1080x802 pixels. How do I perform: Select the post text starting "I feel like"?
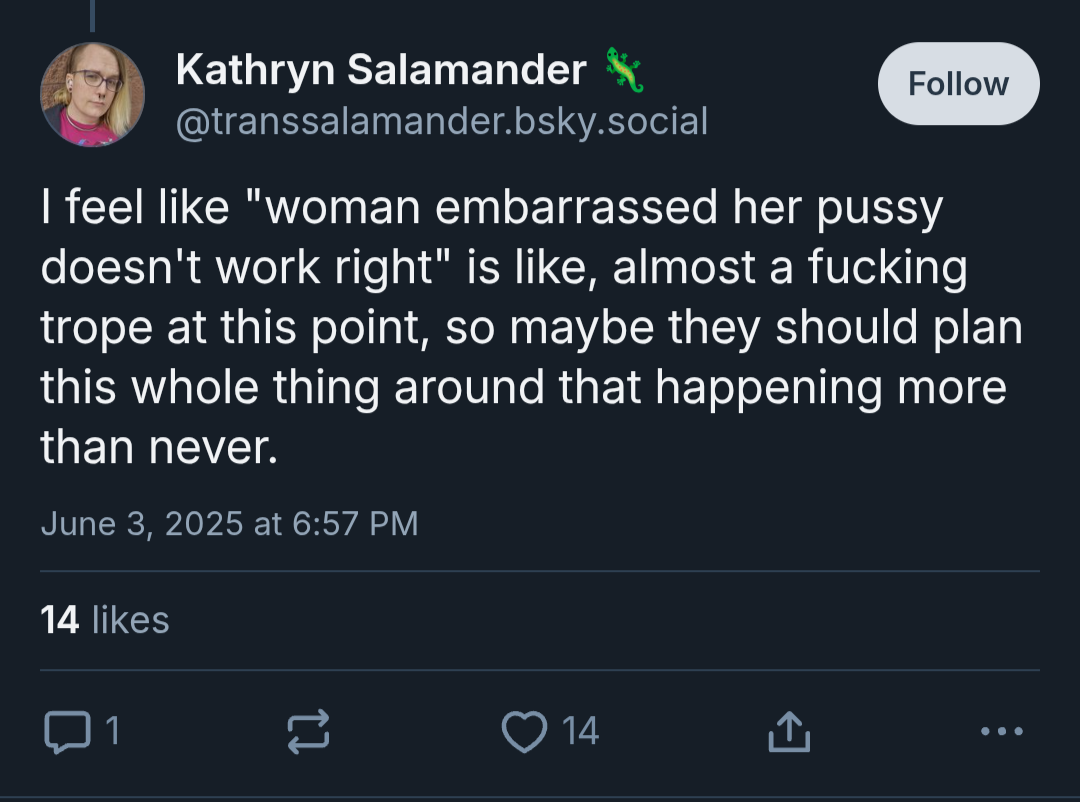(x=532, y=327)
